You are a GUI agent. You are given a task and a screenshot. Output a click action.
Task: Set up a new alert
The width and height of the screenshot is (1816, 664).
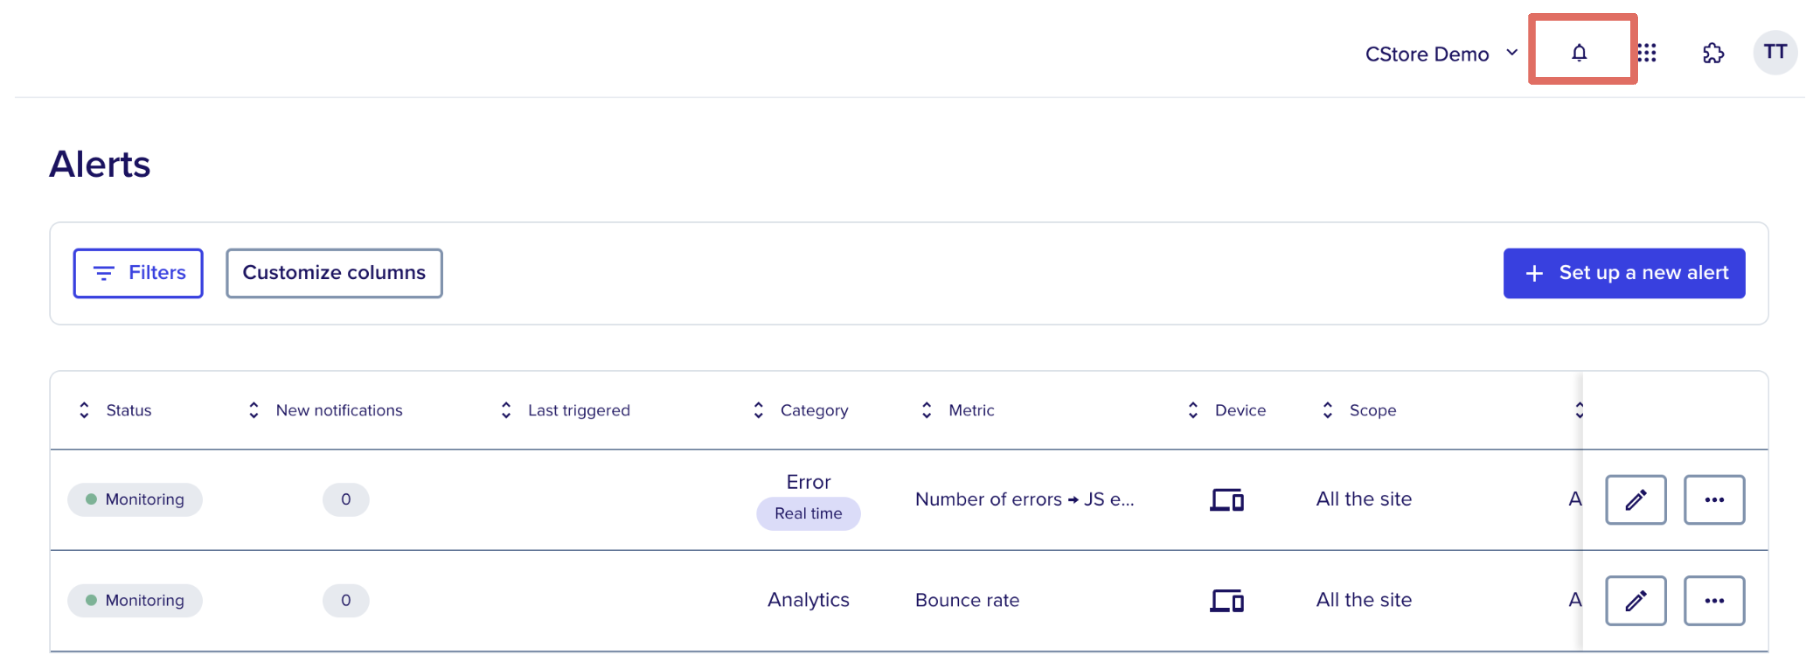[1624, 273]
